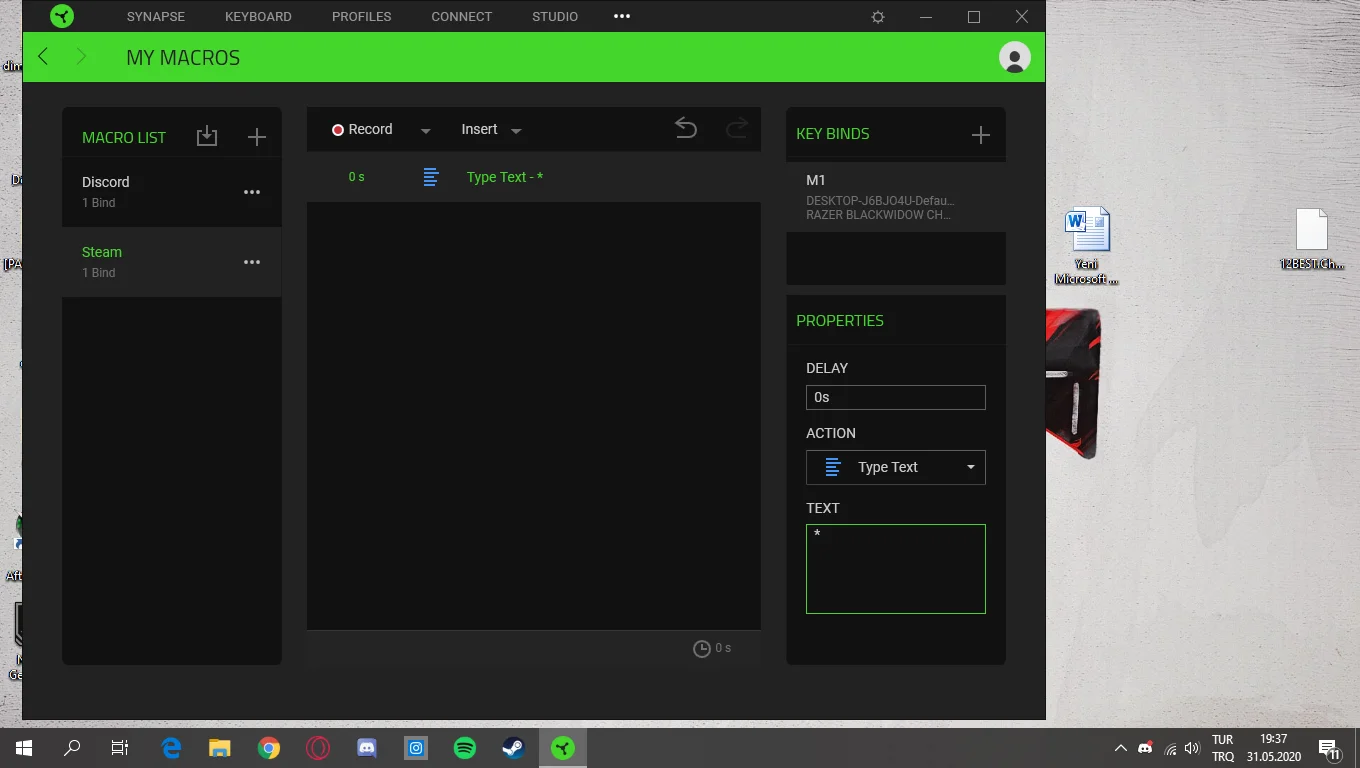Image resolution: width=1360 pixels, height=768 pixels.
Task: Open the user account avatar
Action: pyautogui.click(x=1015, y=57)
